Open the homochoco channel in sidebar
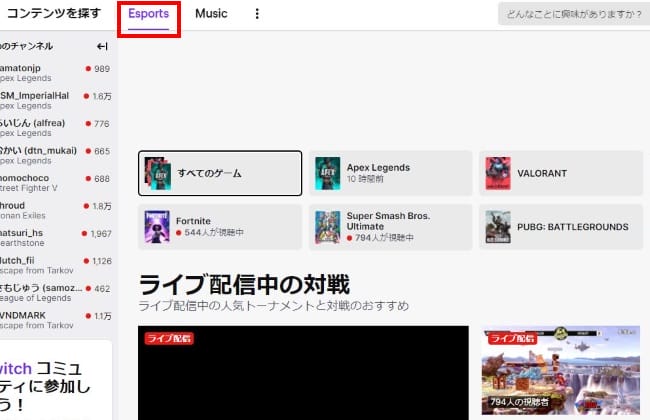This screenshot has width=650, height=420. (56, 183)
